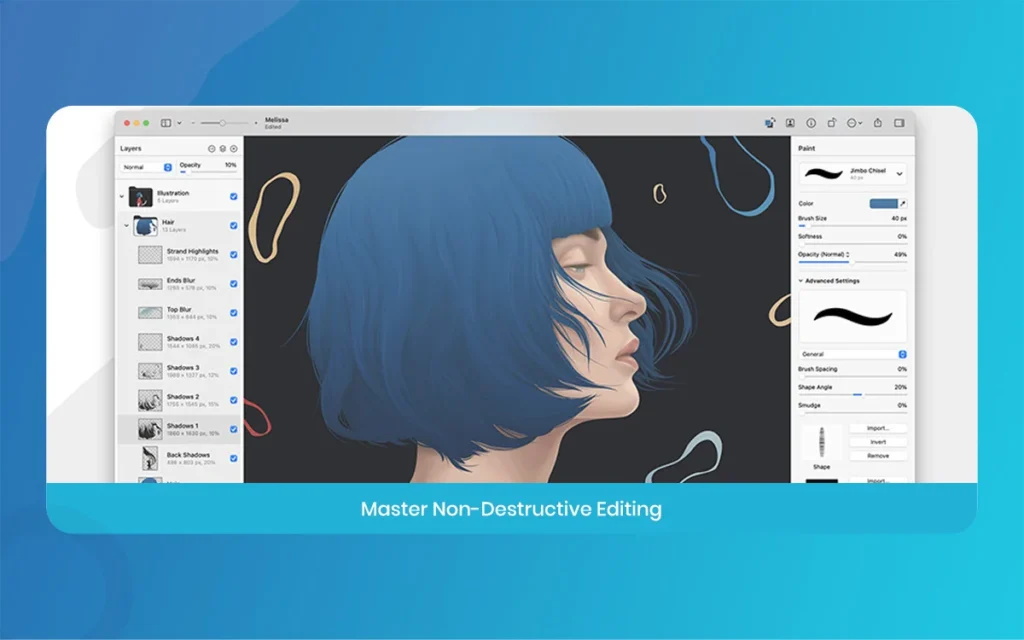Select the Shadows 2 layer
Image resolution: width=1024 pixels, height=640 pixels.
pos(179,400)
